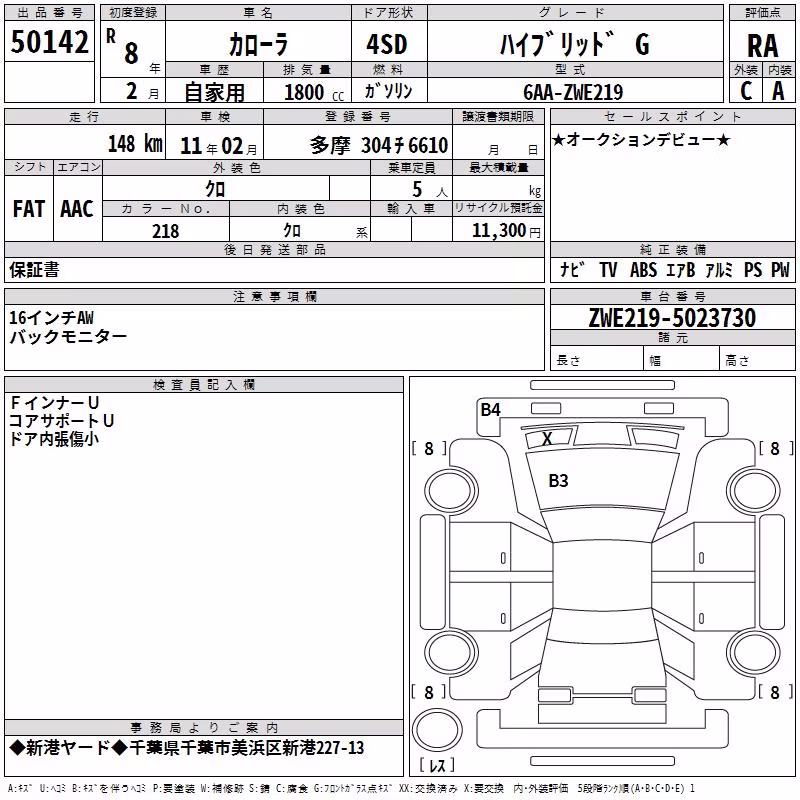Select registration number 多摩 304チ6610
The image size is (800, 800).
click(x=379, y=145)
